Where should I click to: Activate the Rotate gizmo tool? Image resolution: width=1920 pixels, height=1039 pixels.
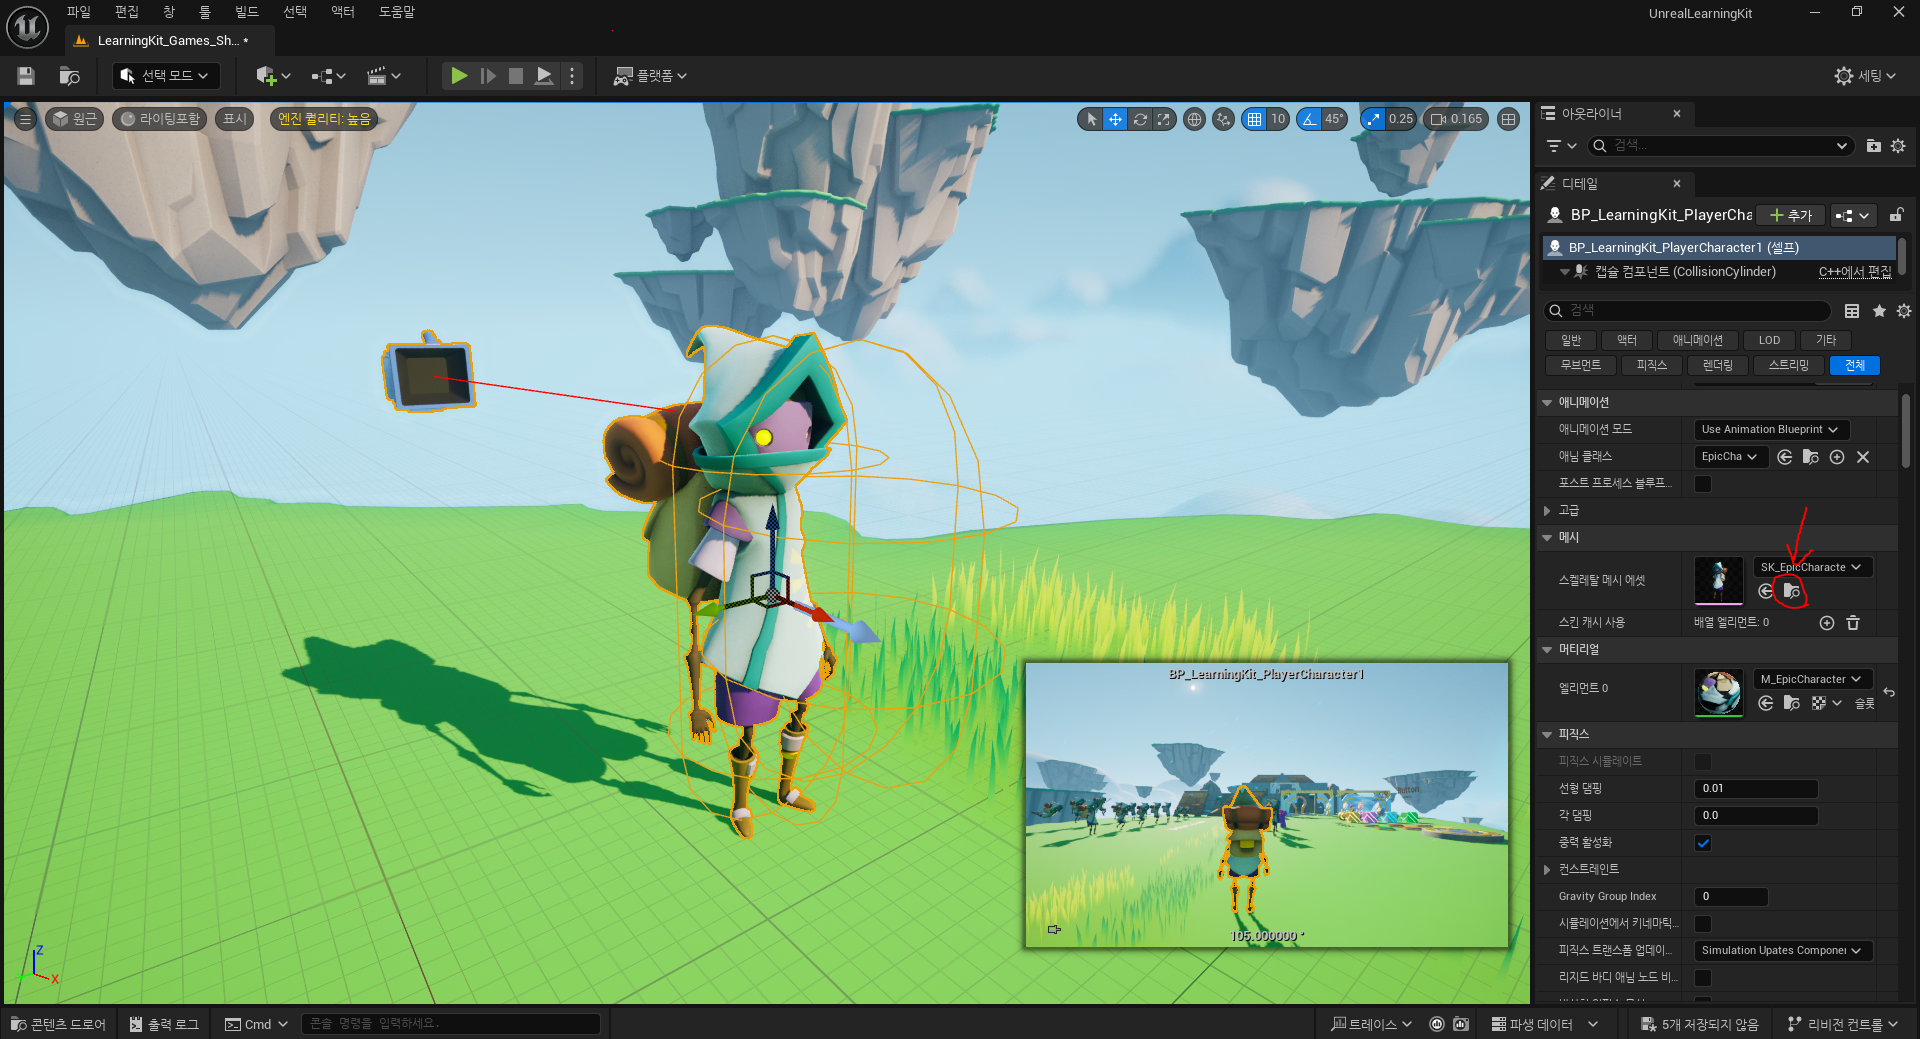pyautogui.click(x=1140, y=119)
